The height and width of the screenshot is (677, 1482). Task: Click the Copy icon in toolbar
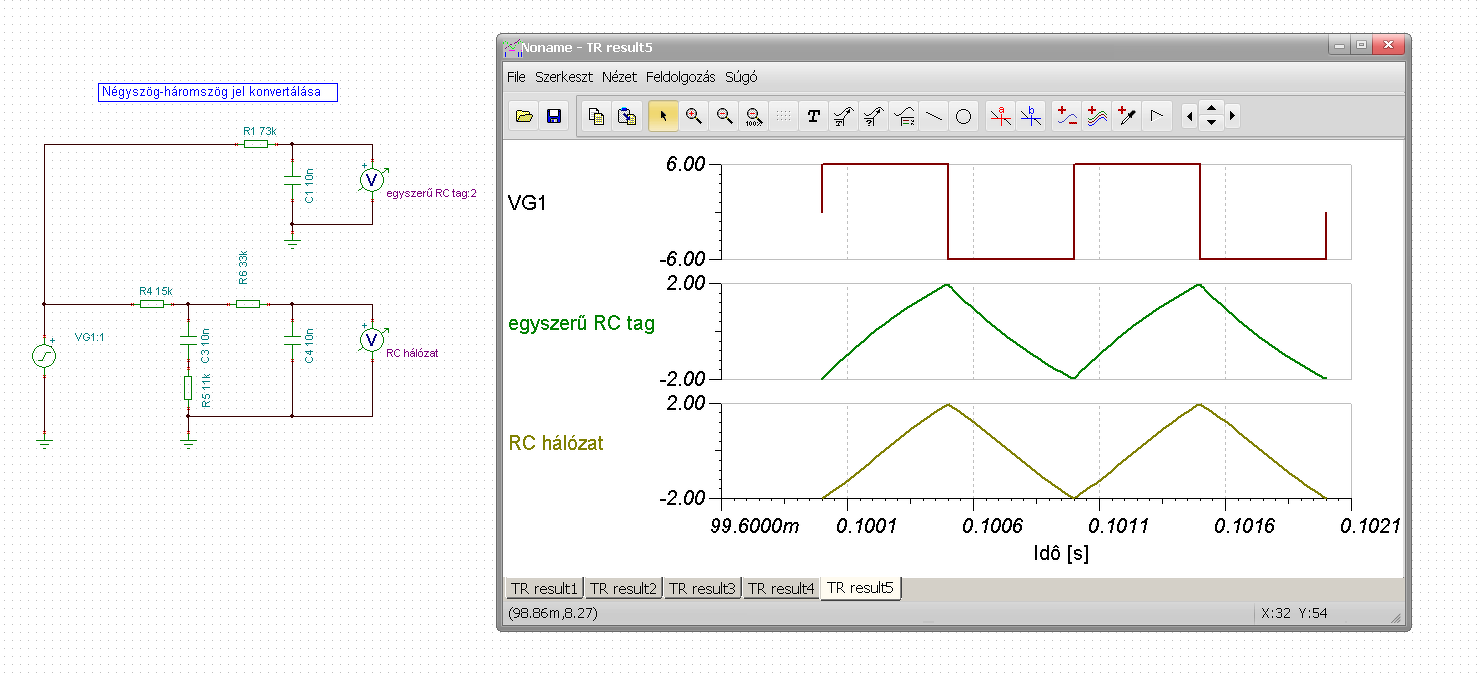[597, 116]
